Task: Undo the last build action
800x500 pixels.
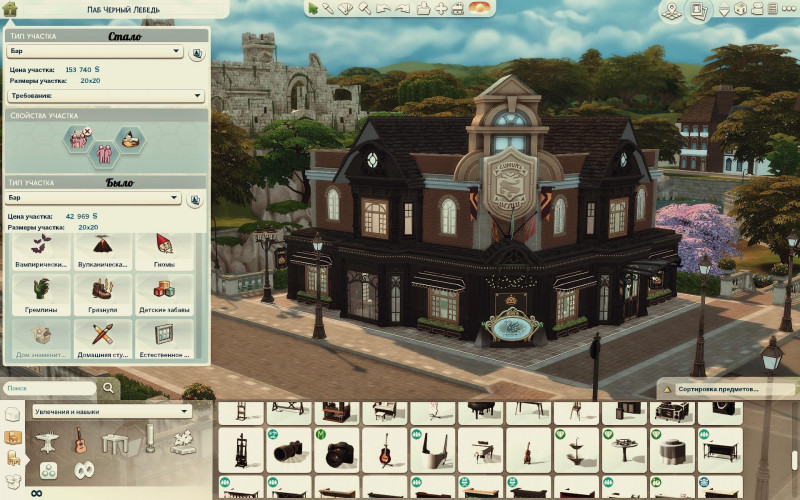Action: [x=383, y=8]
